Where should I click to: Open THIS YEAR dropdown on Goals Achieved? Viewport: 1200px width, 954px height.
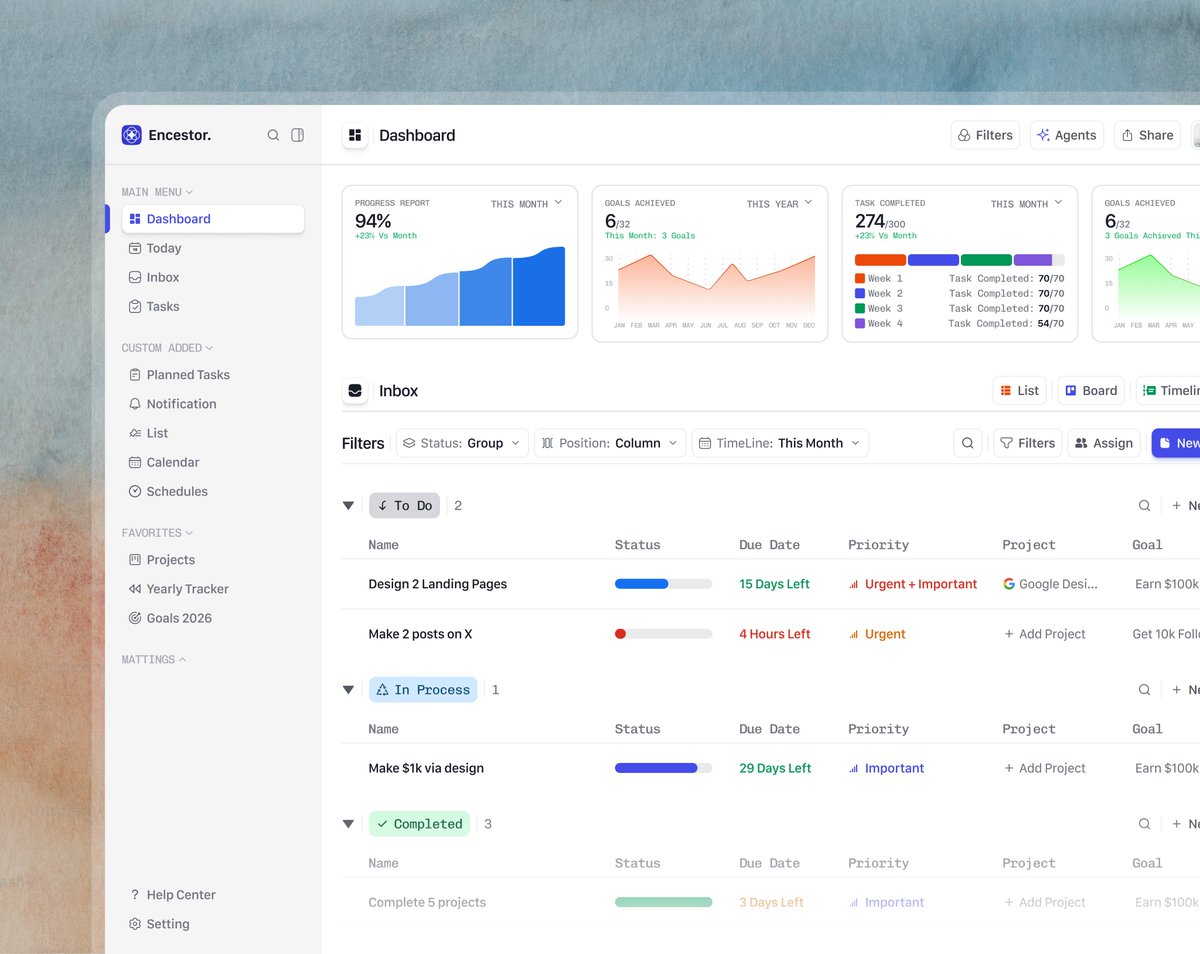pyautogui.click(x=779, y=203)
